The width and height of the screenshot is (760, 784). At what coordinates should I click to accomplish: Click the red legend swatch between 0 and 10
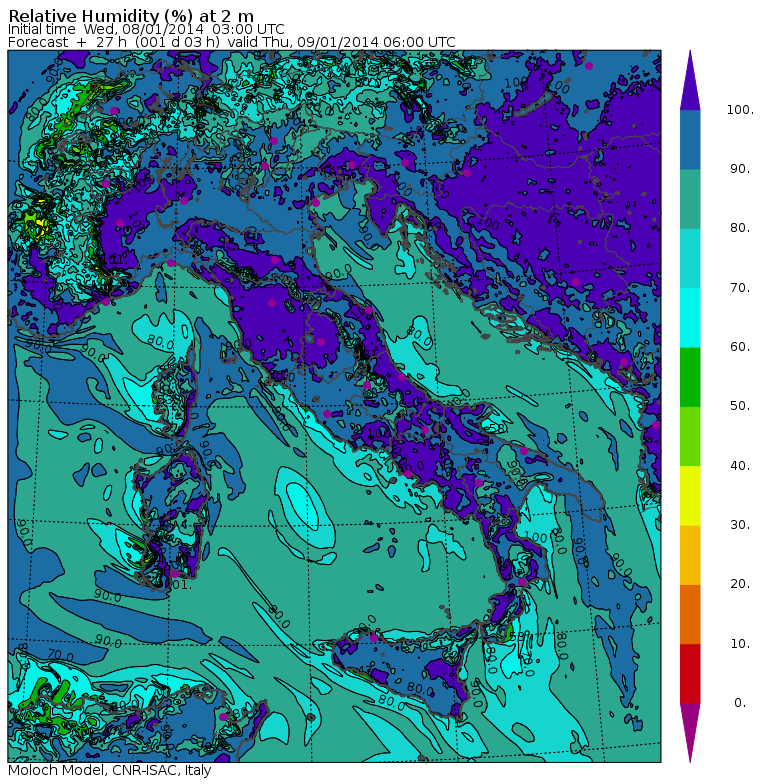[x=690, y=674]
